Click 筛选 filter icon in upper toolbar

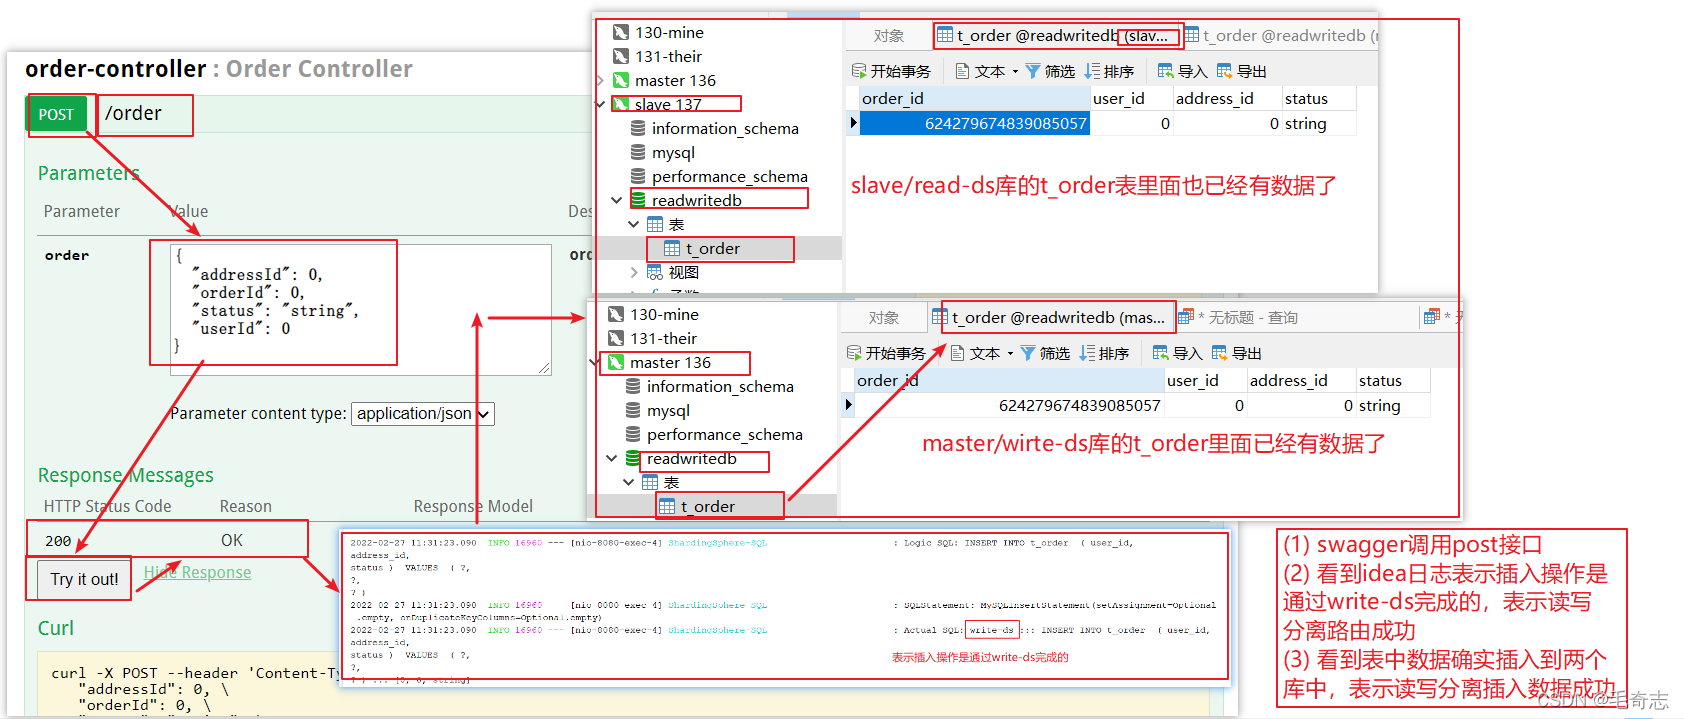click(x=1032, y=71)
